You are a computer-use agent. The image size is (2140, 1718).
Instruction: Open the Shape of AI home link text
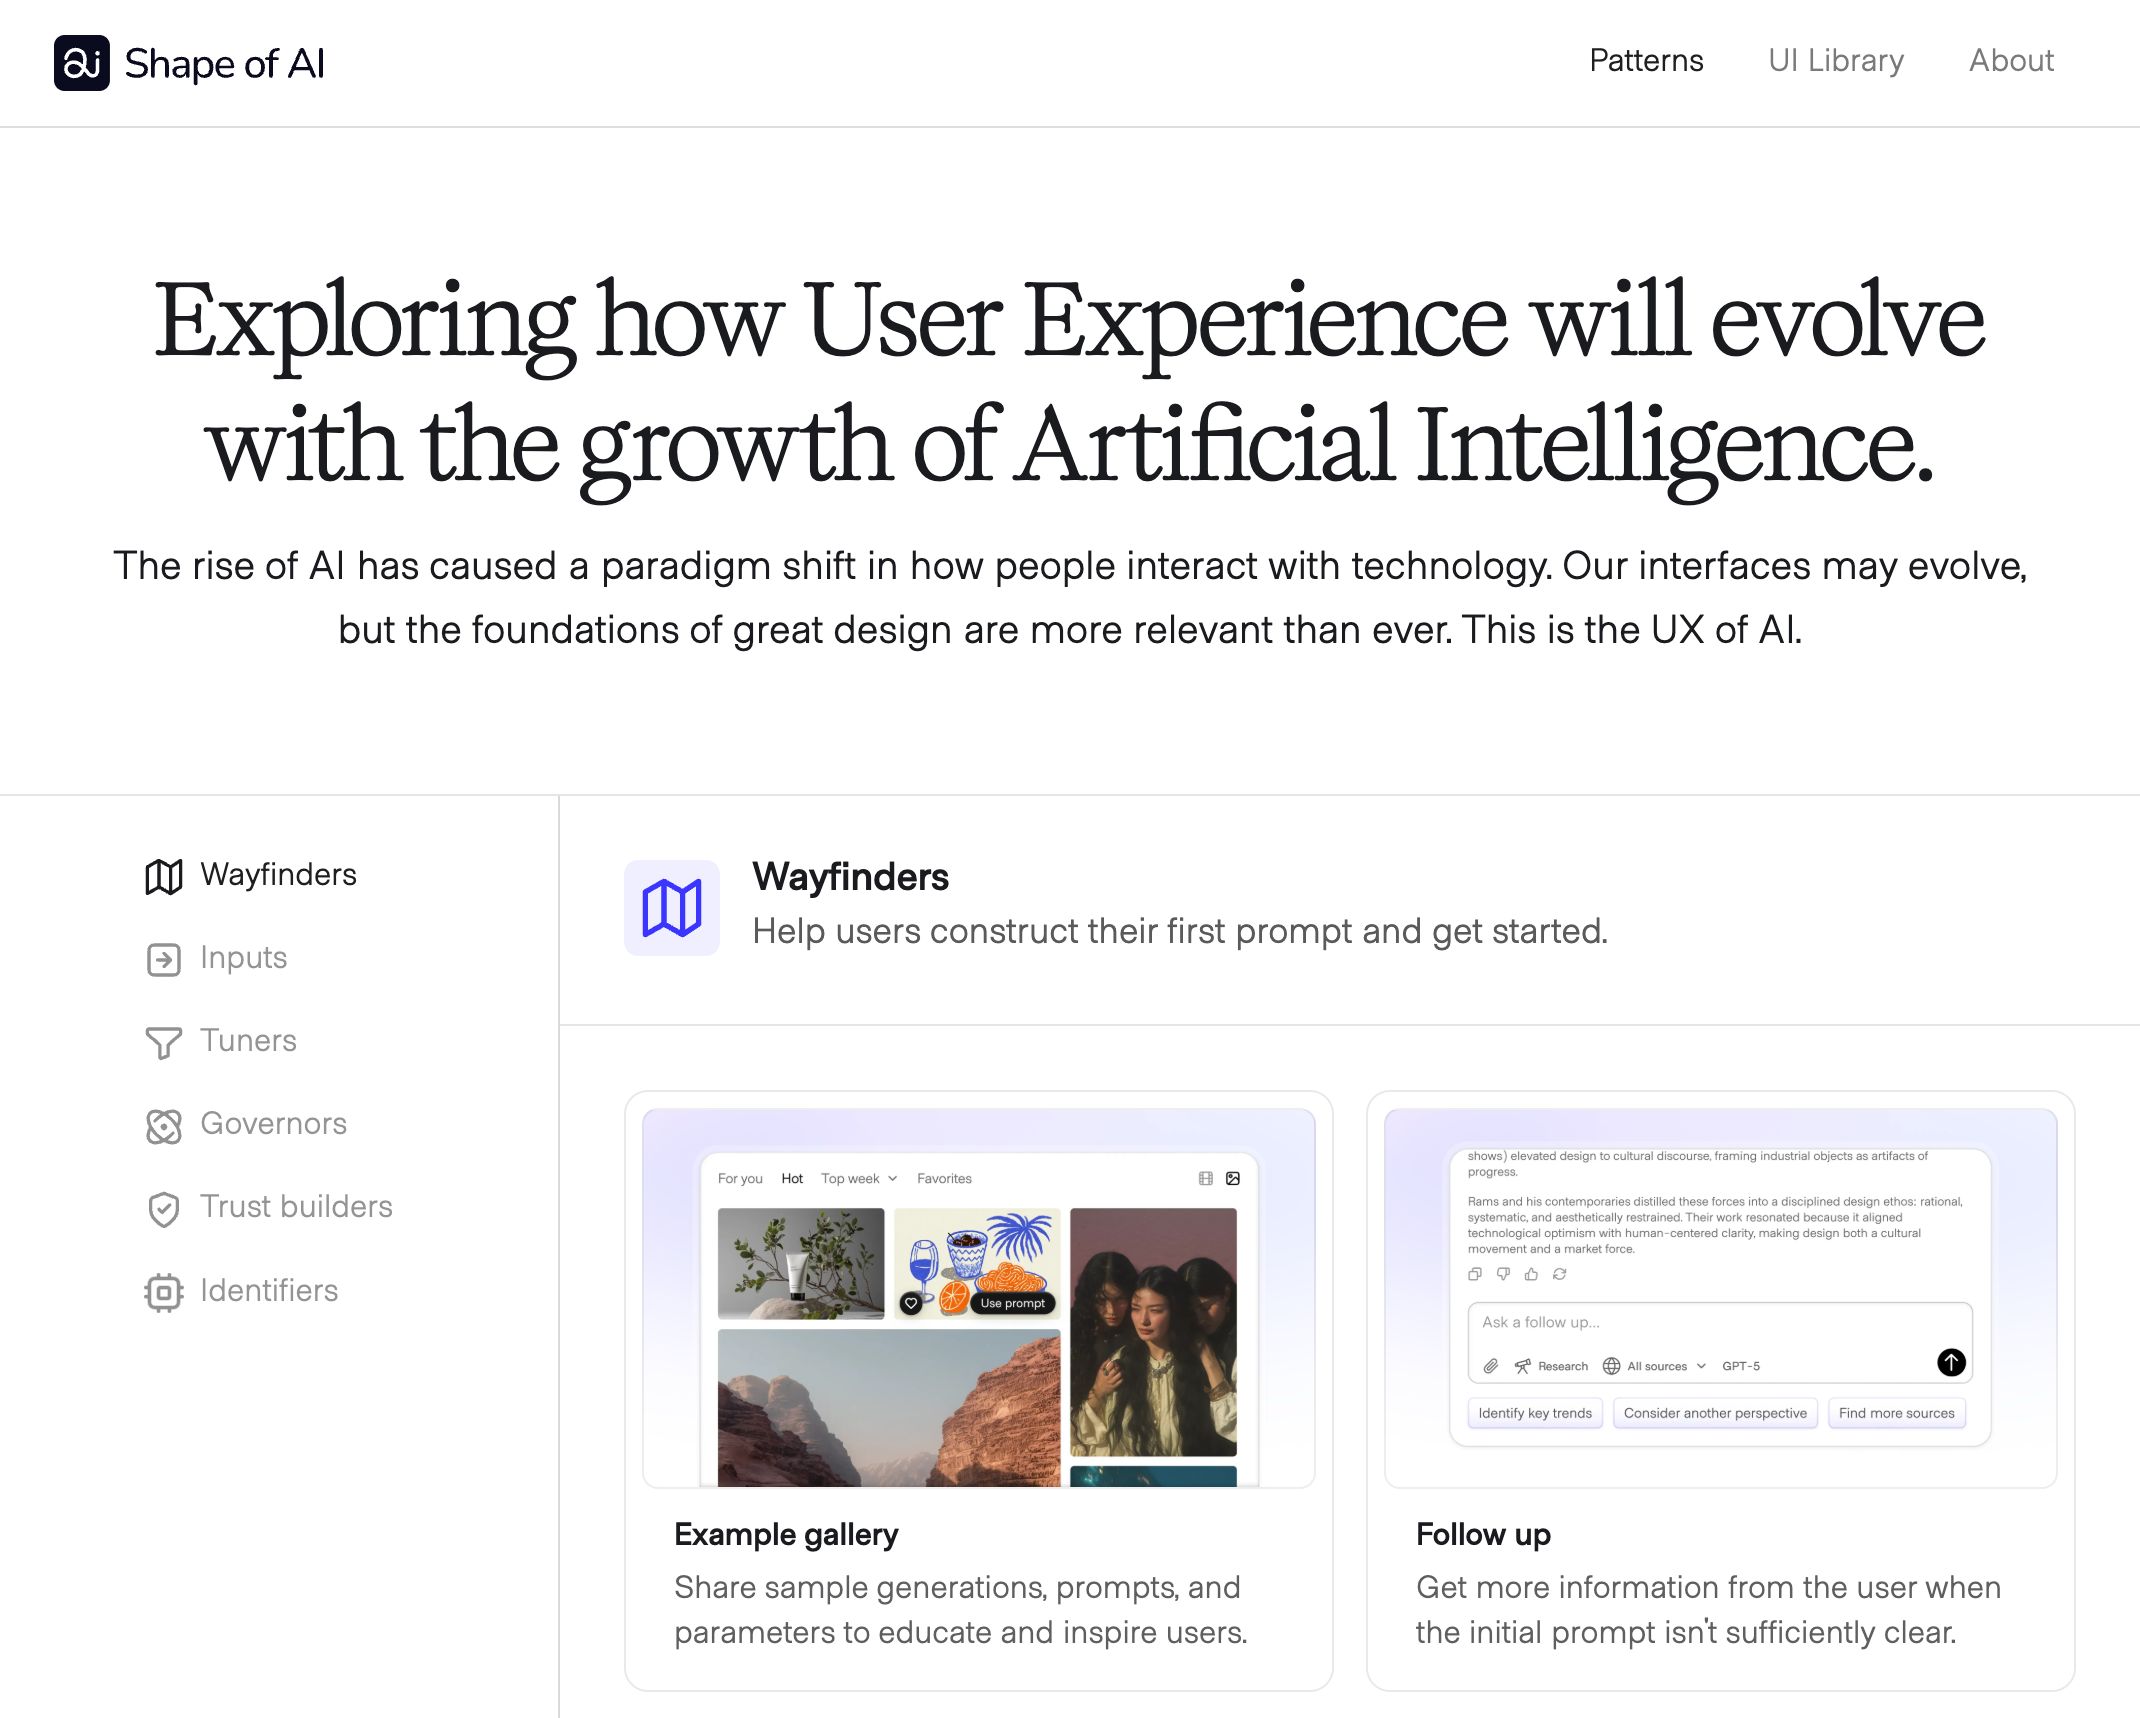pos(224,64)
